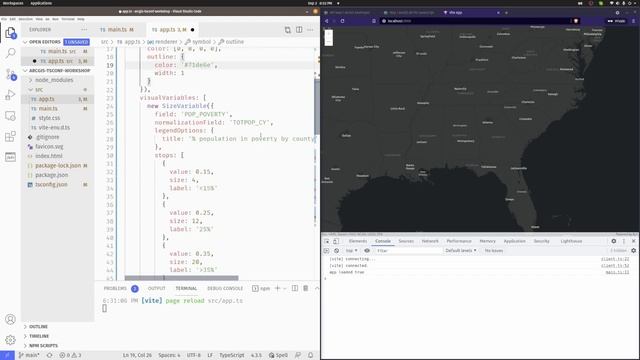Open the Elements tab in DevTools

tap(358, 241)
